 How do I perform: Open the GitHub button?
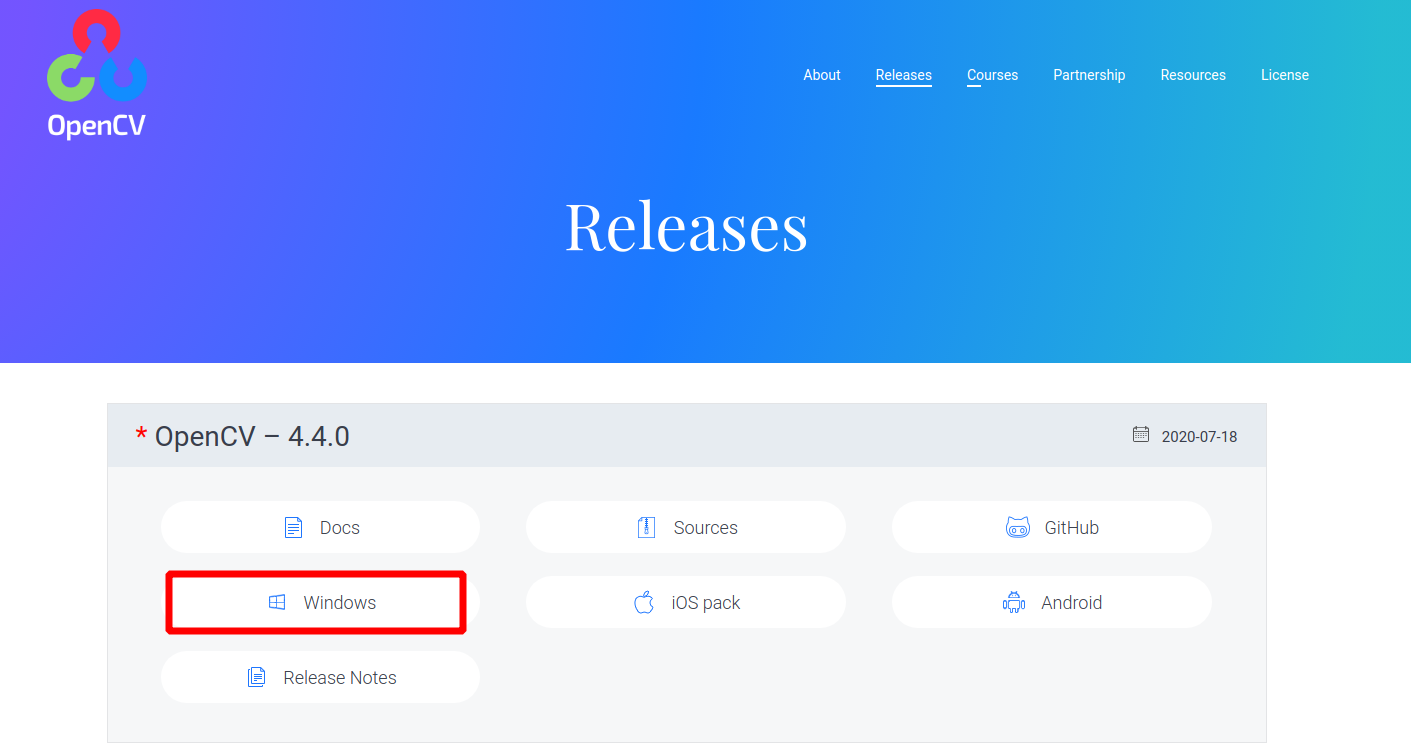[1052, 527]
